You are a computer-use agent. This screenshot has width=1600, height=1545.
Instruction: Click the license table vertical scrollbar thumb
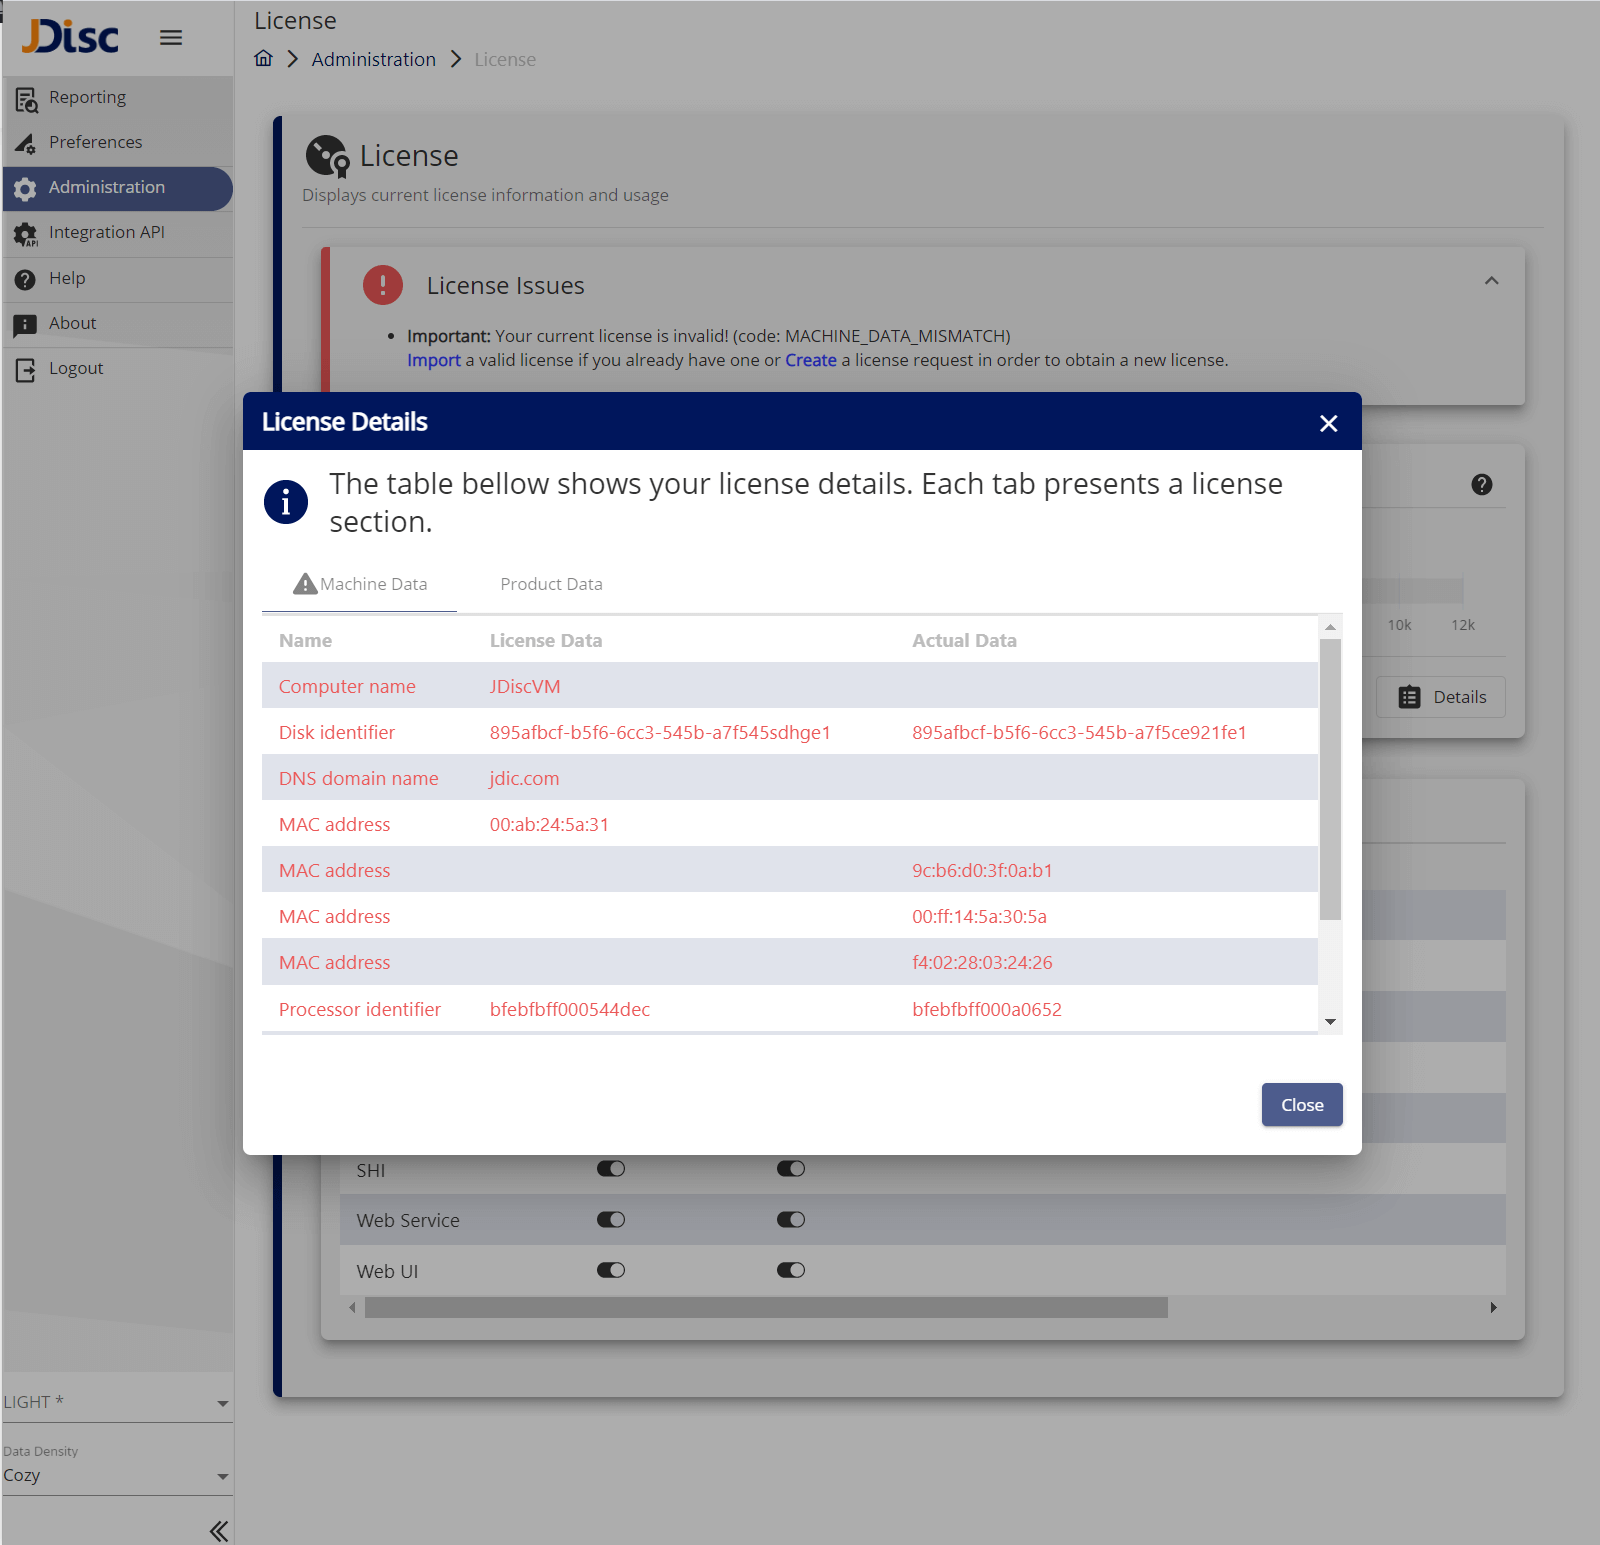click(x=1330, y=778)
